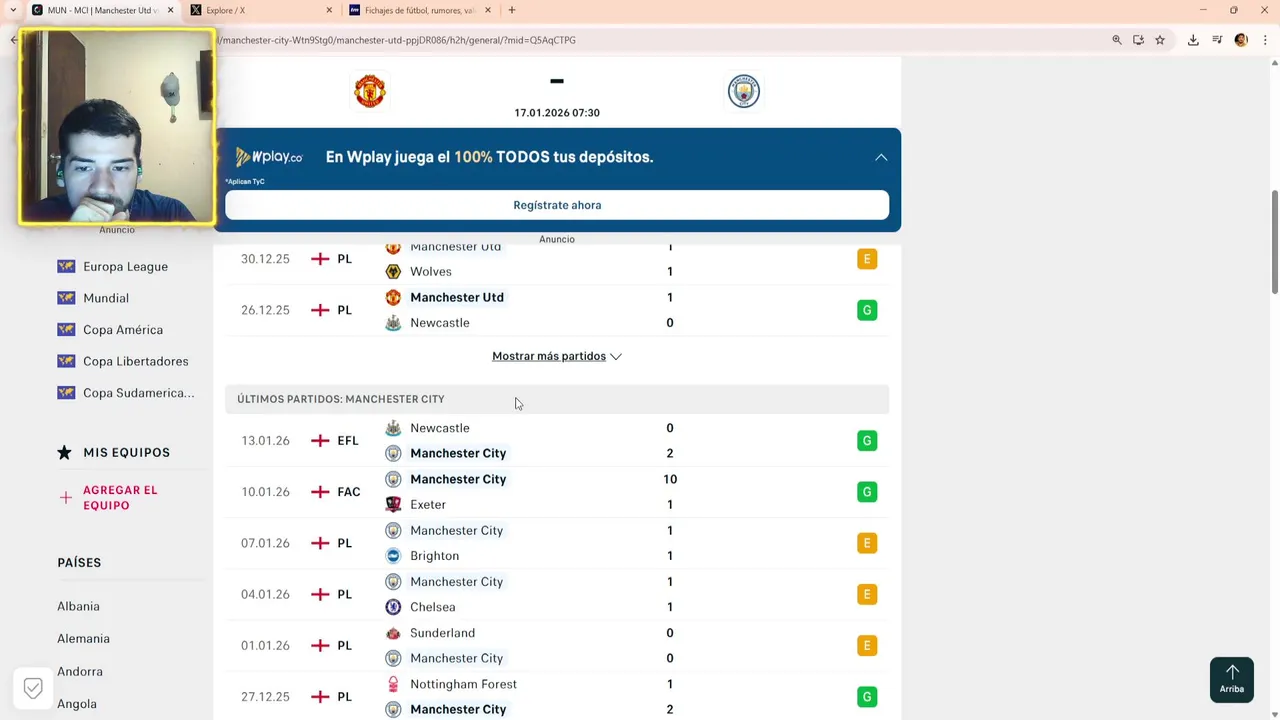This screenshot has height=720, width=1280.
Task: Open Copa Libertadores in the sidebar
Action: [x=135, y=361]
